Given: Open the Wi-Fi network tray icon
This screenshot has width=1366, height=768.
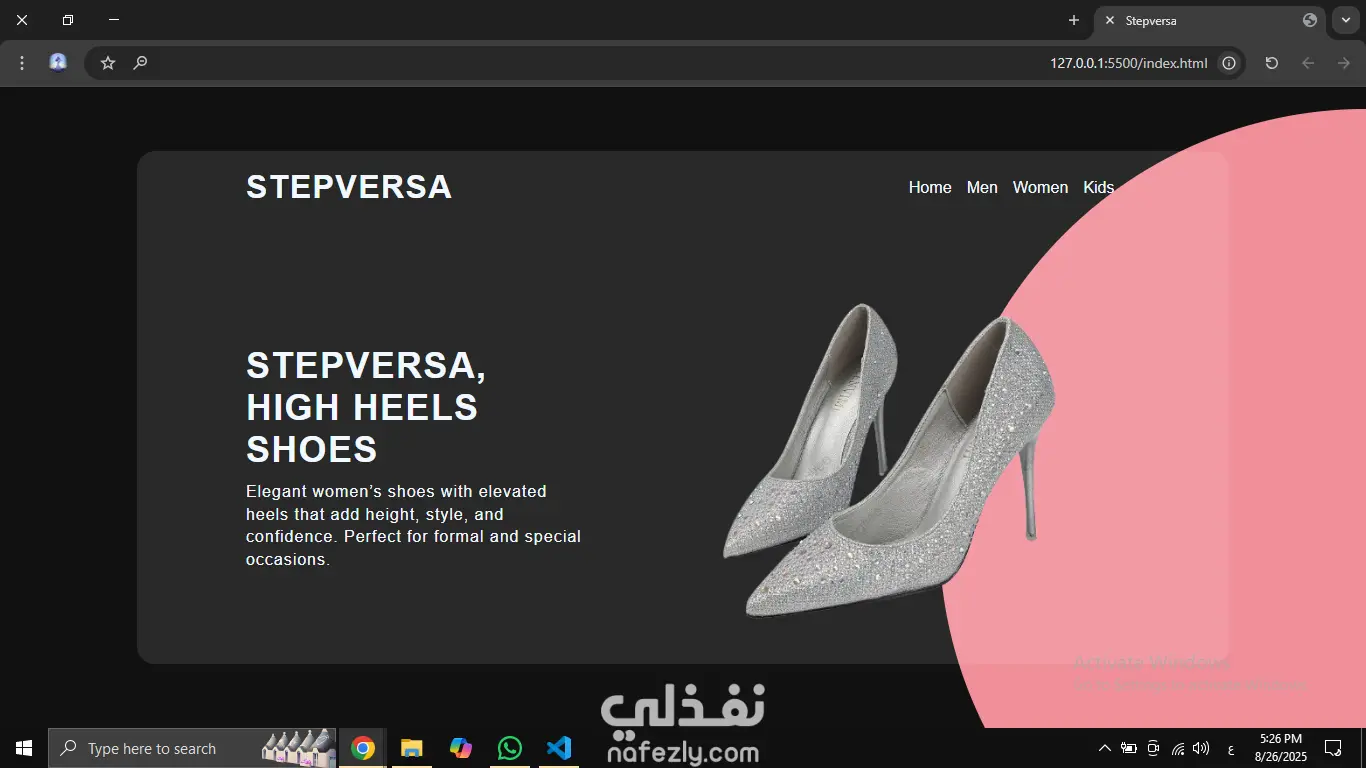Looking at the screenshot, I should pyautogui.click(x=1178, y=748).
